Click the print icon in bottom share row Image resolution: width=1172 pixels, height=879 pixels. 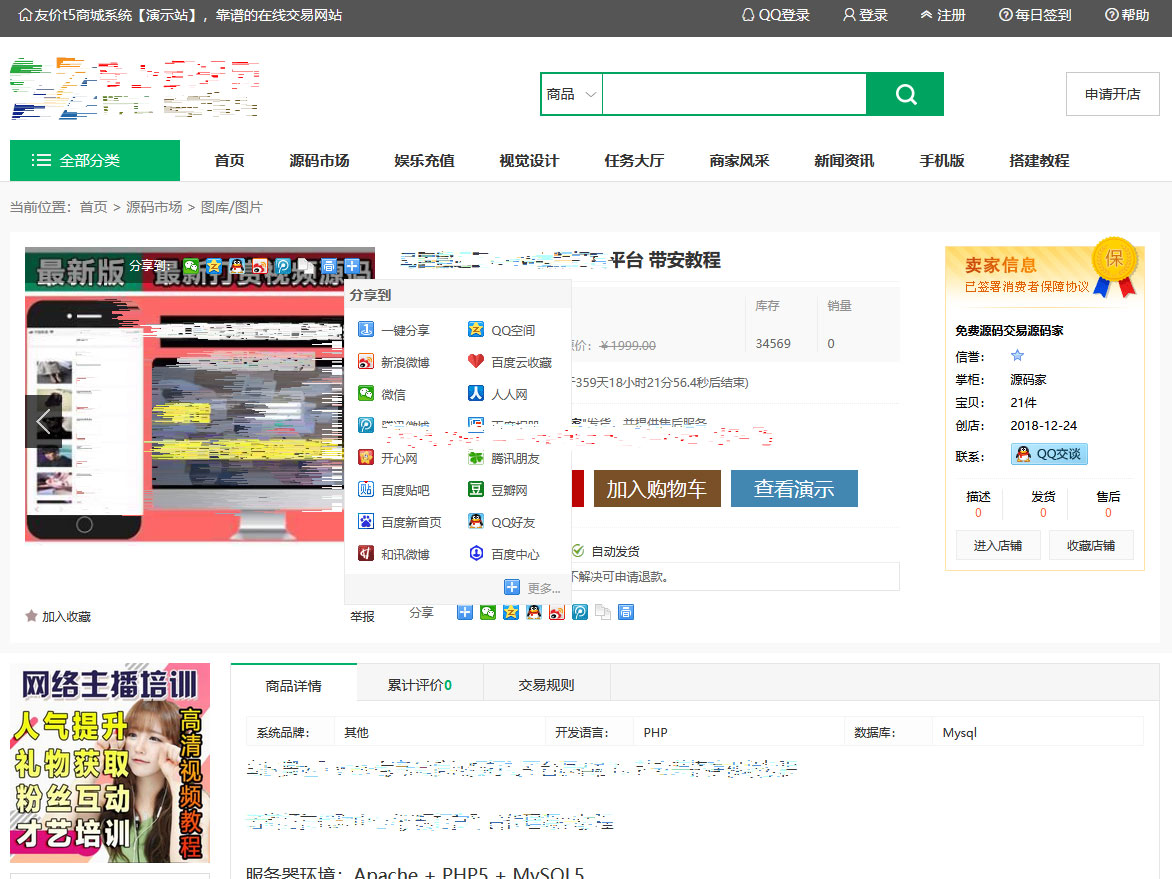tap(626, 612)
